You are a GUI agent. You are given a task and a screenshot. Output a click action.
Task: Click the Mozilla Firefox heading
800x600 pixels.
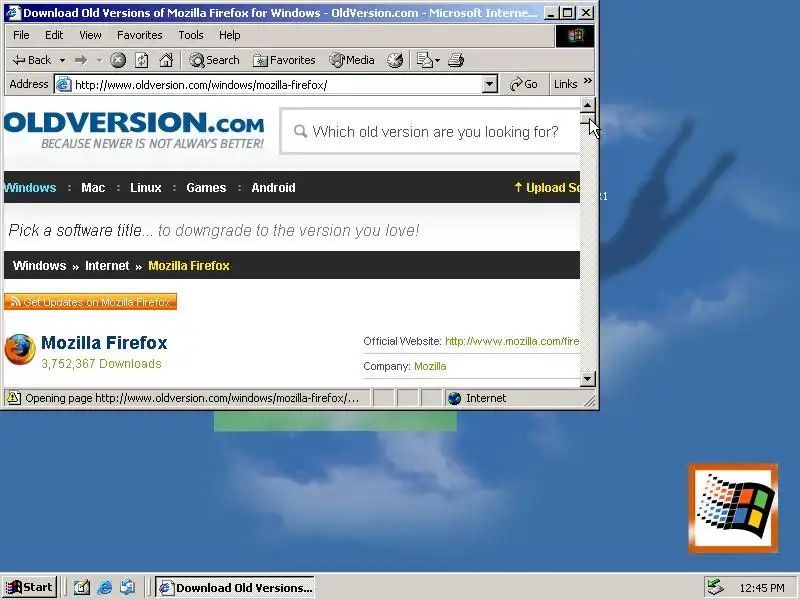click(104, 343)
